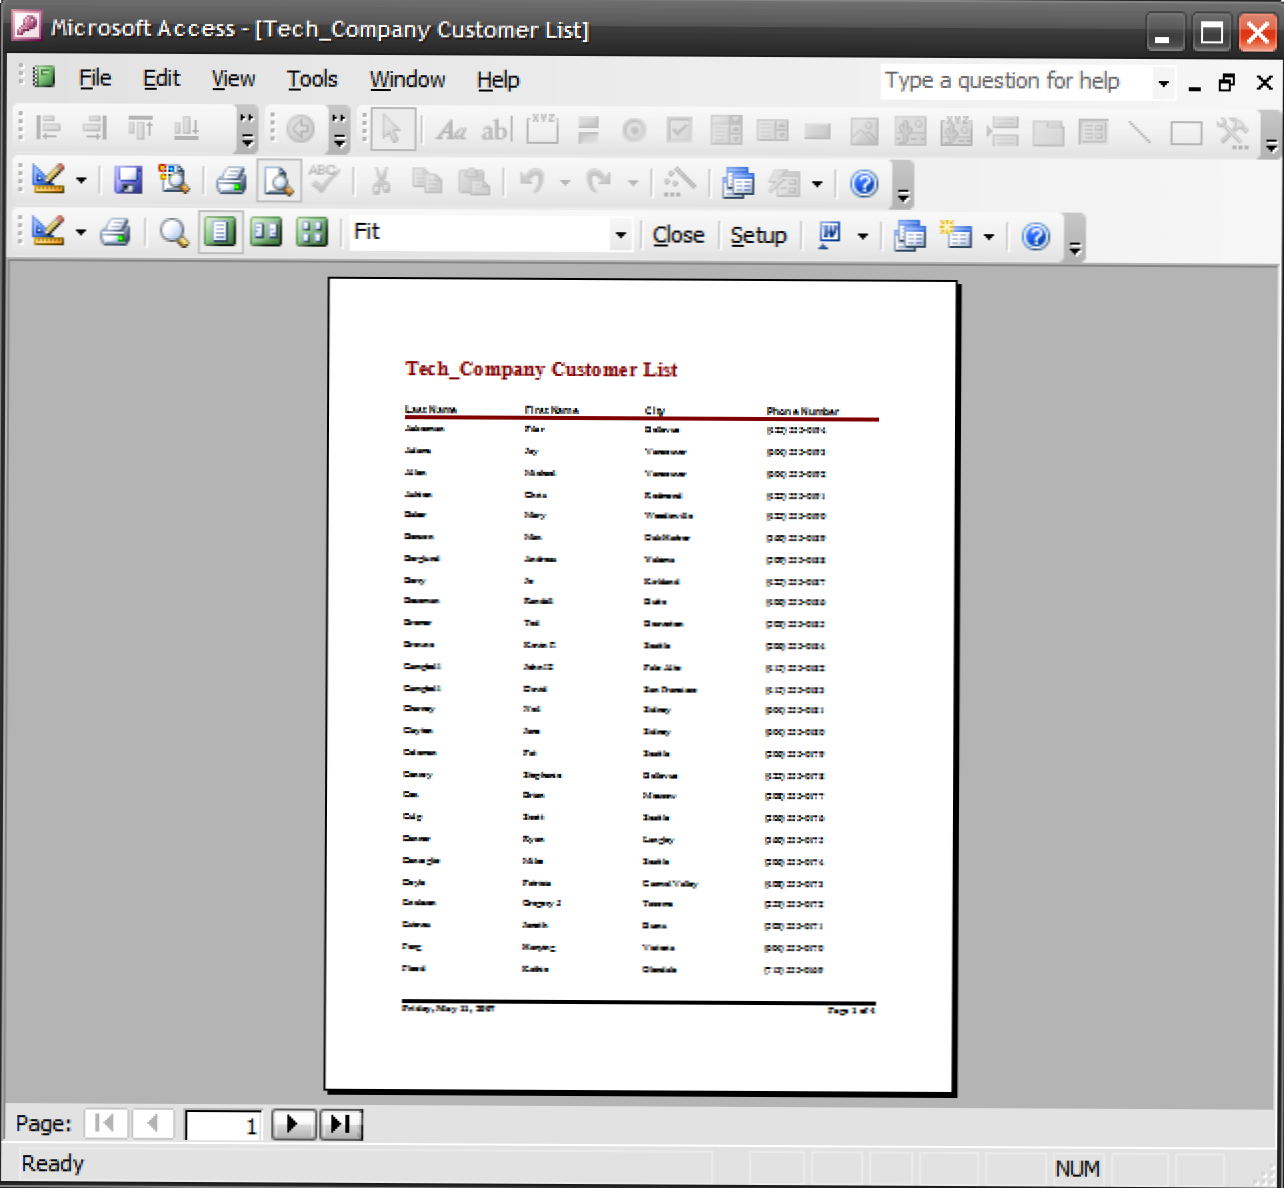The height and width of the screenshot is (1188, 1284).
Task: Click the Database Window icon right of OfficeLinks
Action: [909, 236]
